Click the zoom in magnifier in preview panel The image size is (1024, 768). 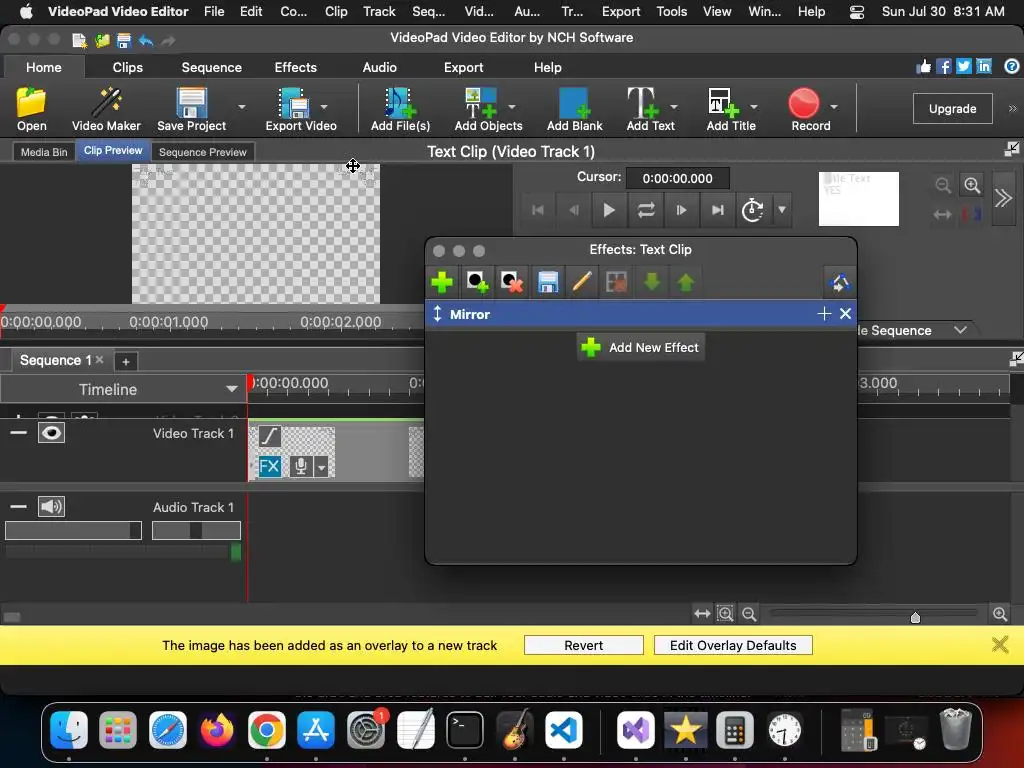pos(972,185)
